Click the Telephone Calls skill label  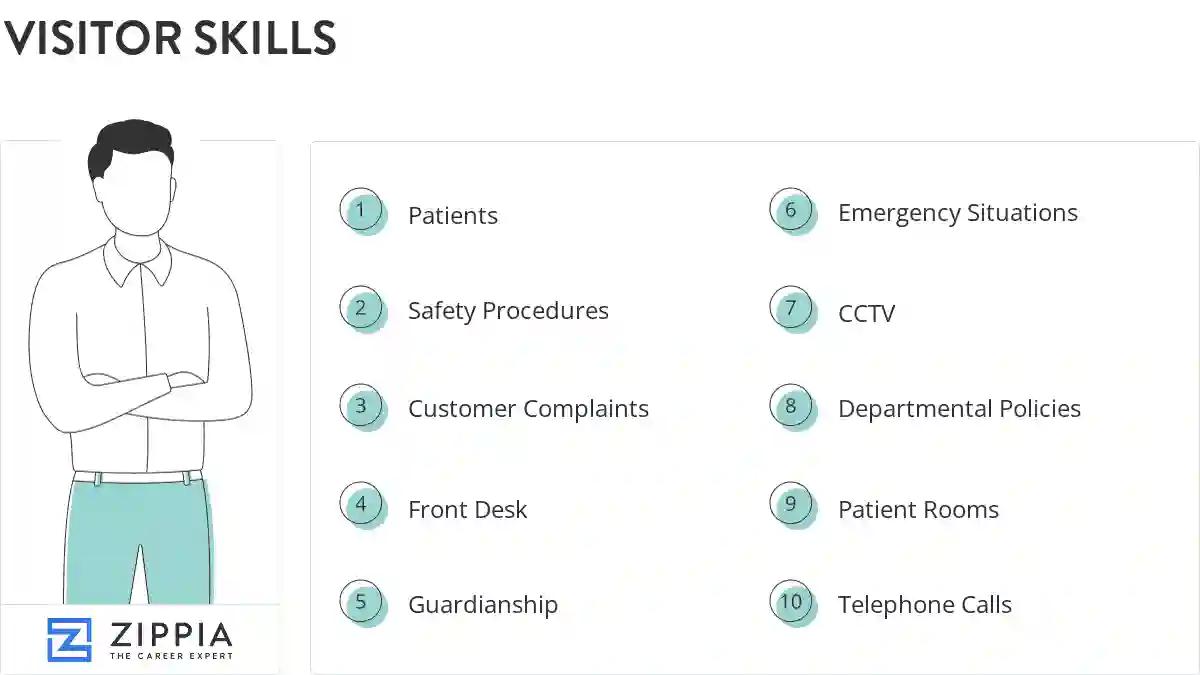[x=924, y=605]
